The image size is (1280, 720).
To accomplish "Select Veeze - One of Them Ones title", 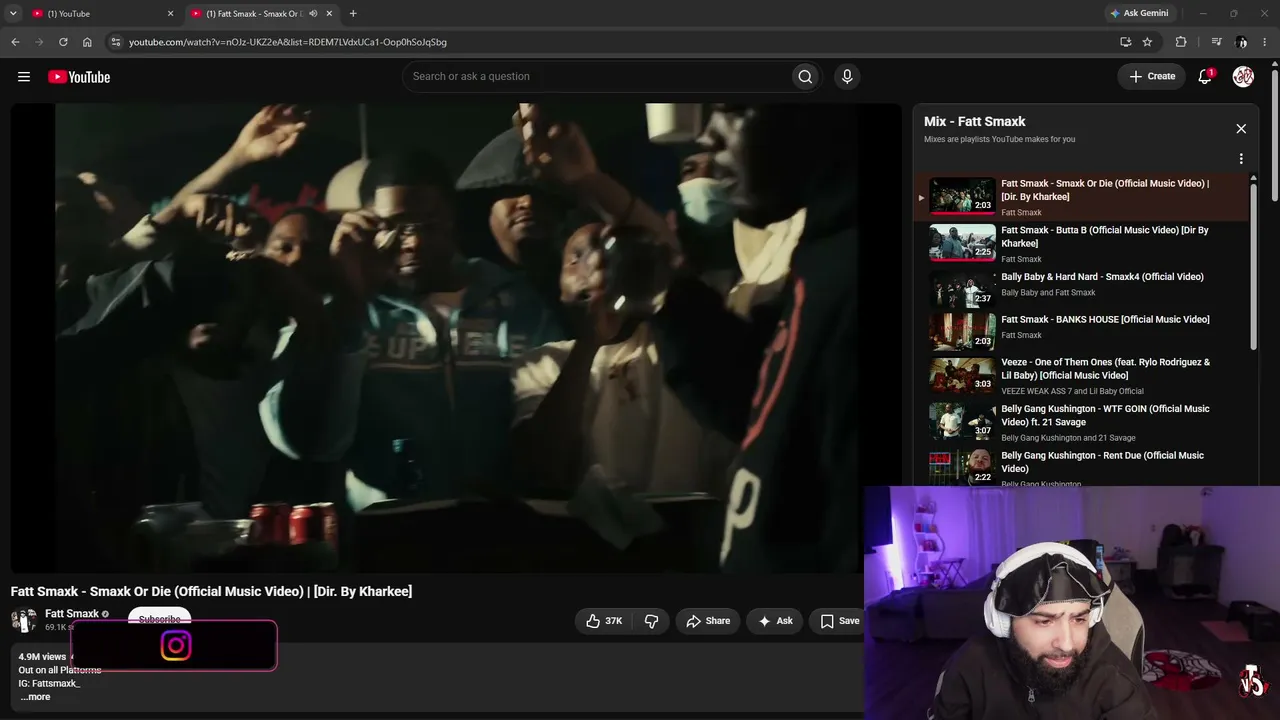I will tap(1105, 369).
